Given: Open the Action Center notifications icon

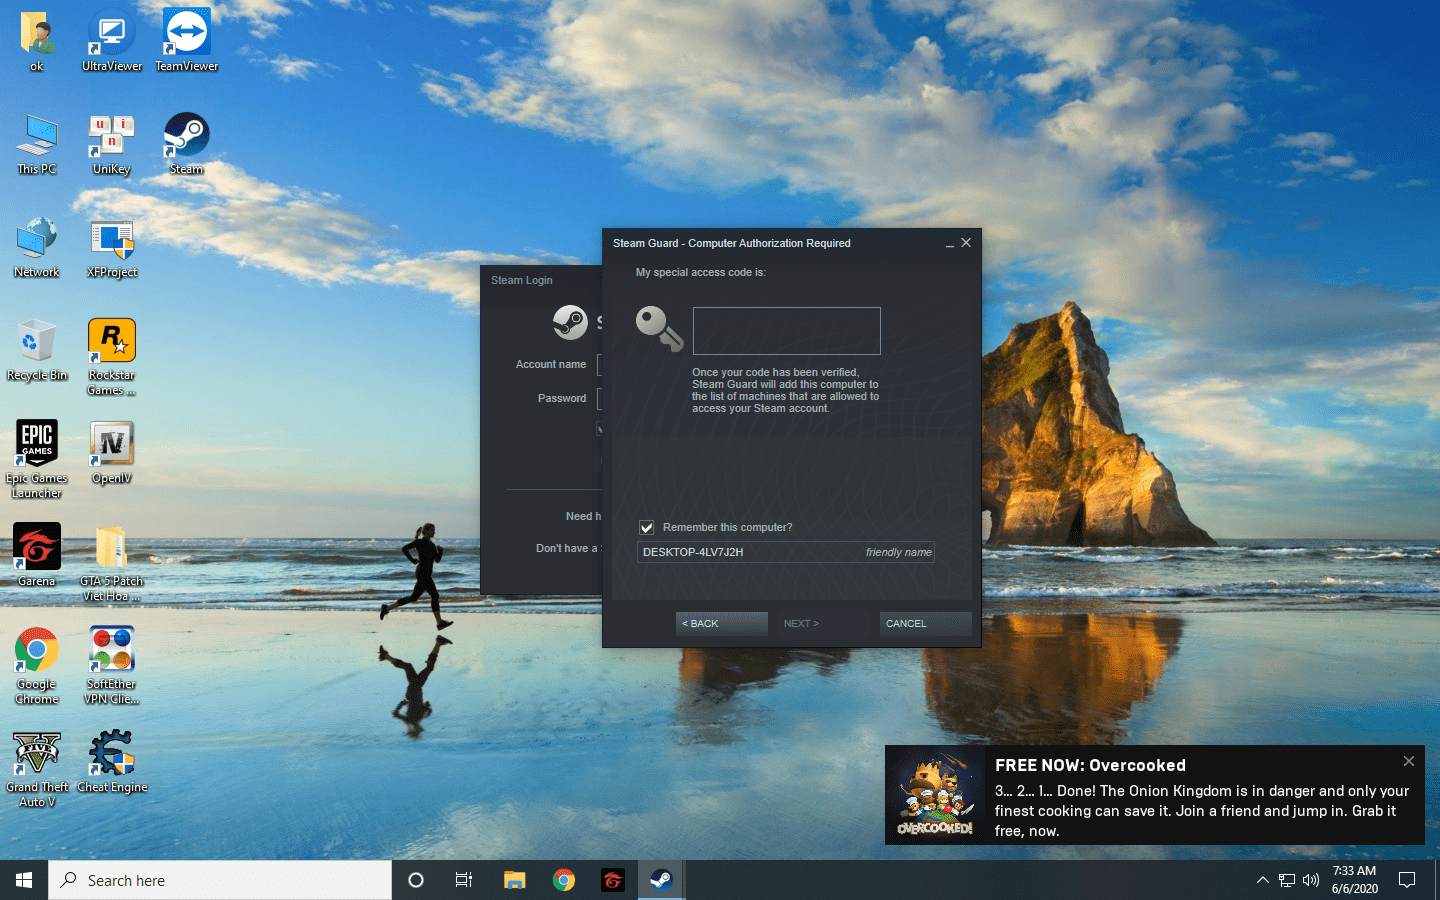Looking at the screenshot, I should point(1407,880).
